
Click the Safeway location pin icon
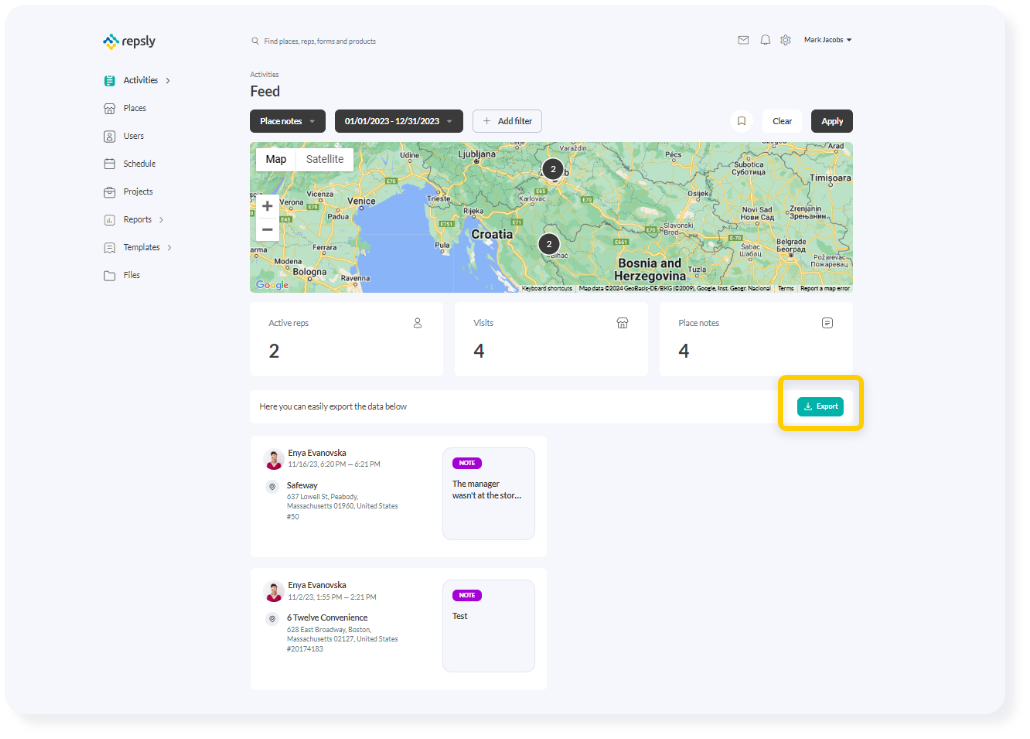272,486
